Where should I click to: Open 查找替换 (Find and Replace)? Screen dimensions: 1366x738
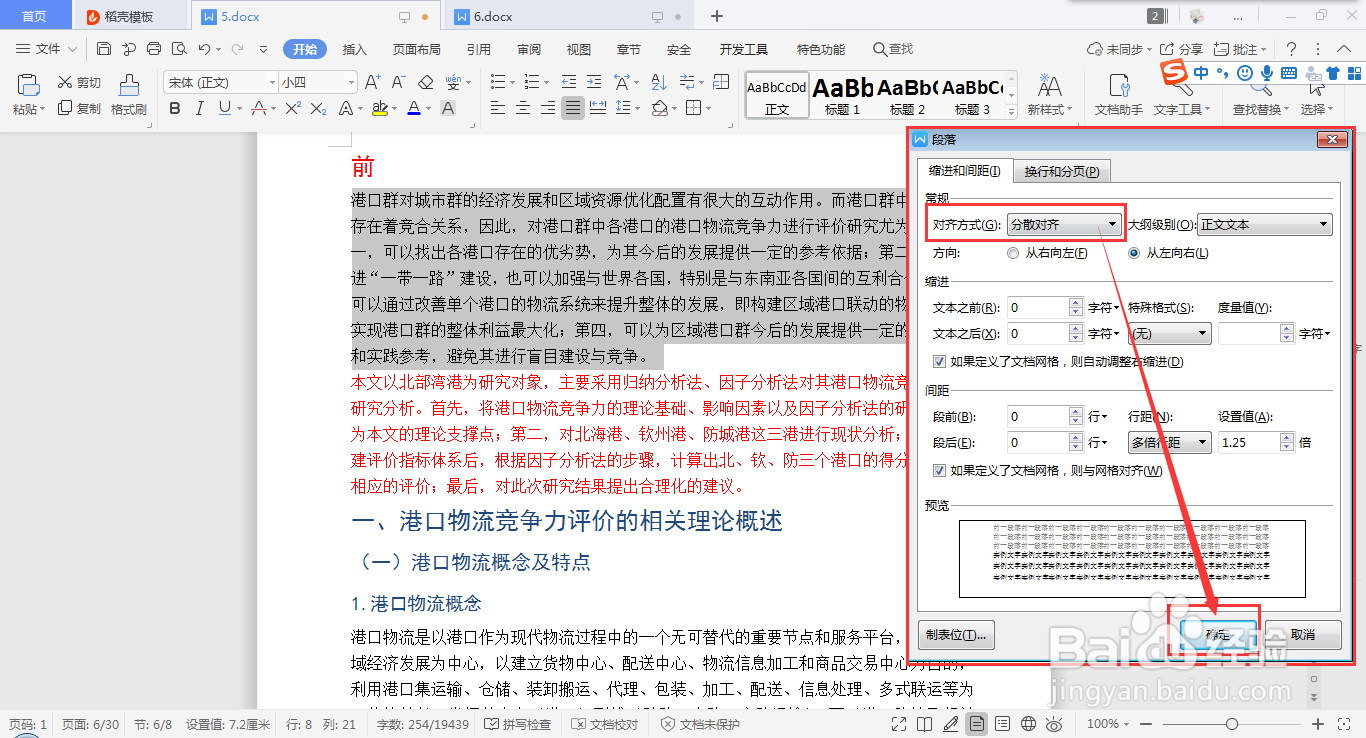pyautogui.click(x=1257, y=107)
